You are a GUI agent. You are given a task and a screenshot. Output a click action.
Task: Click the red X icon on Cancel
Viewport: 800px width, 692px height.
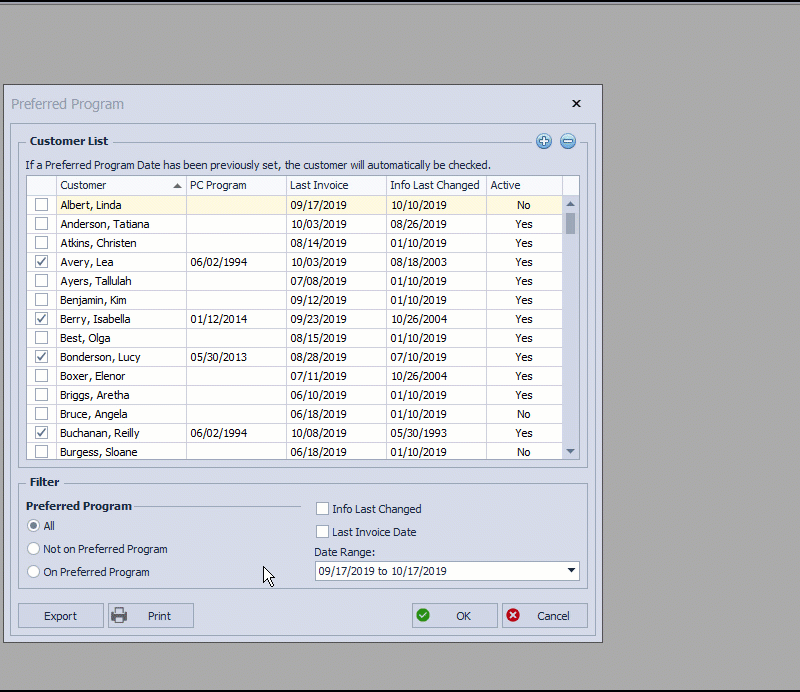(x=513, y=615)
